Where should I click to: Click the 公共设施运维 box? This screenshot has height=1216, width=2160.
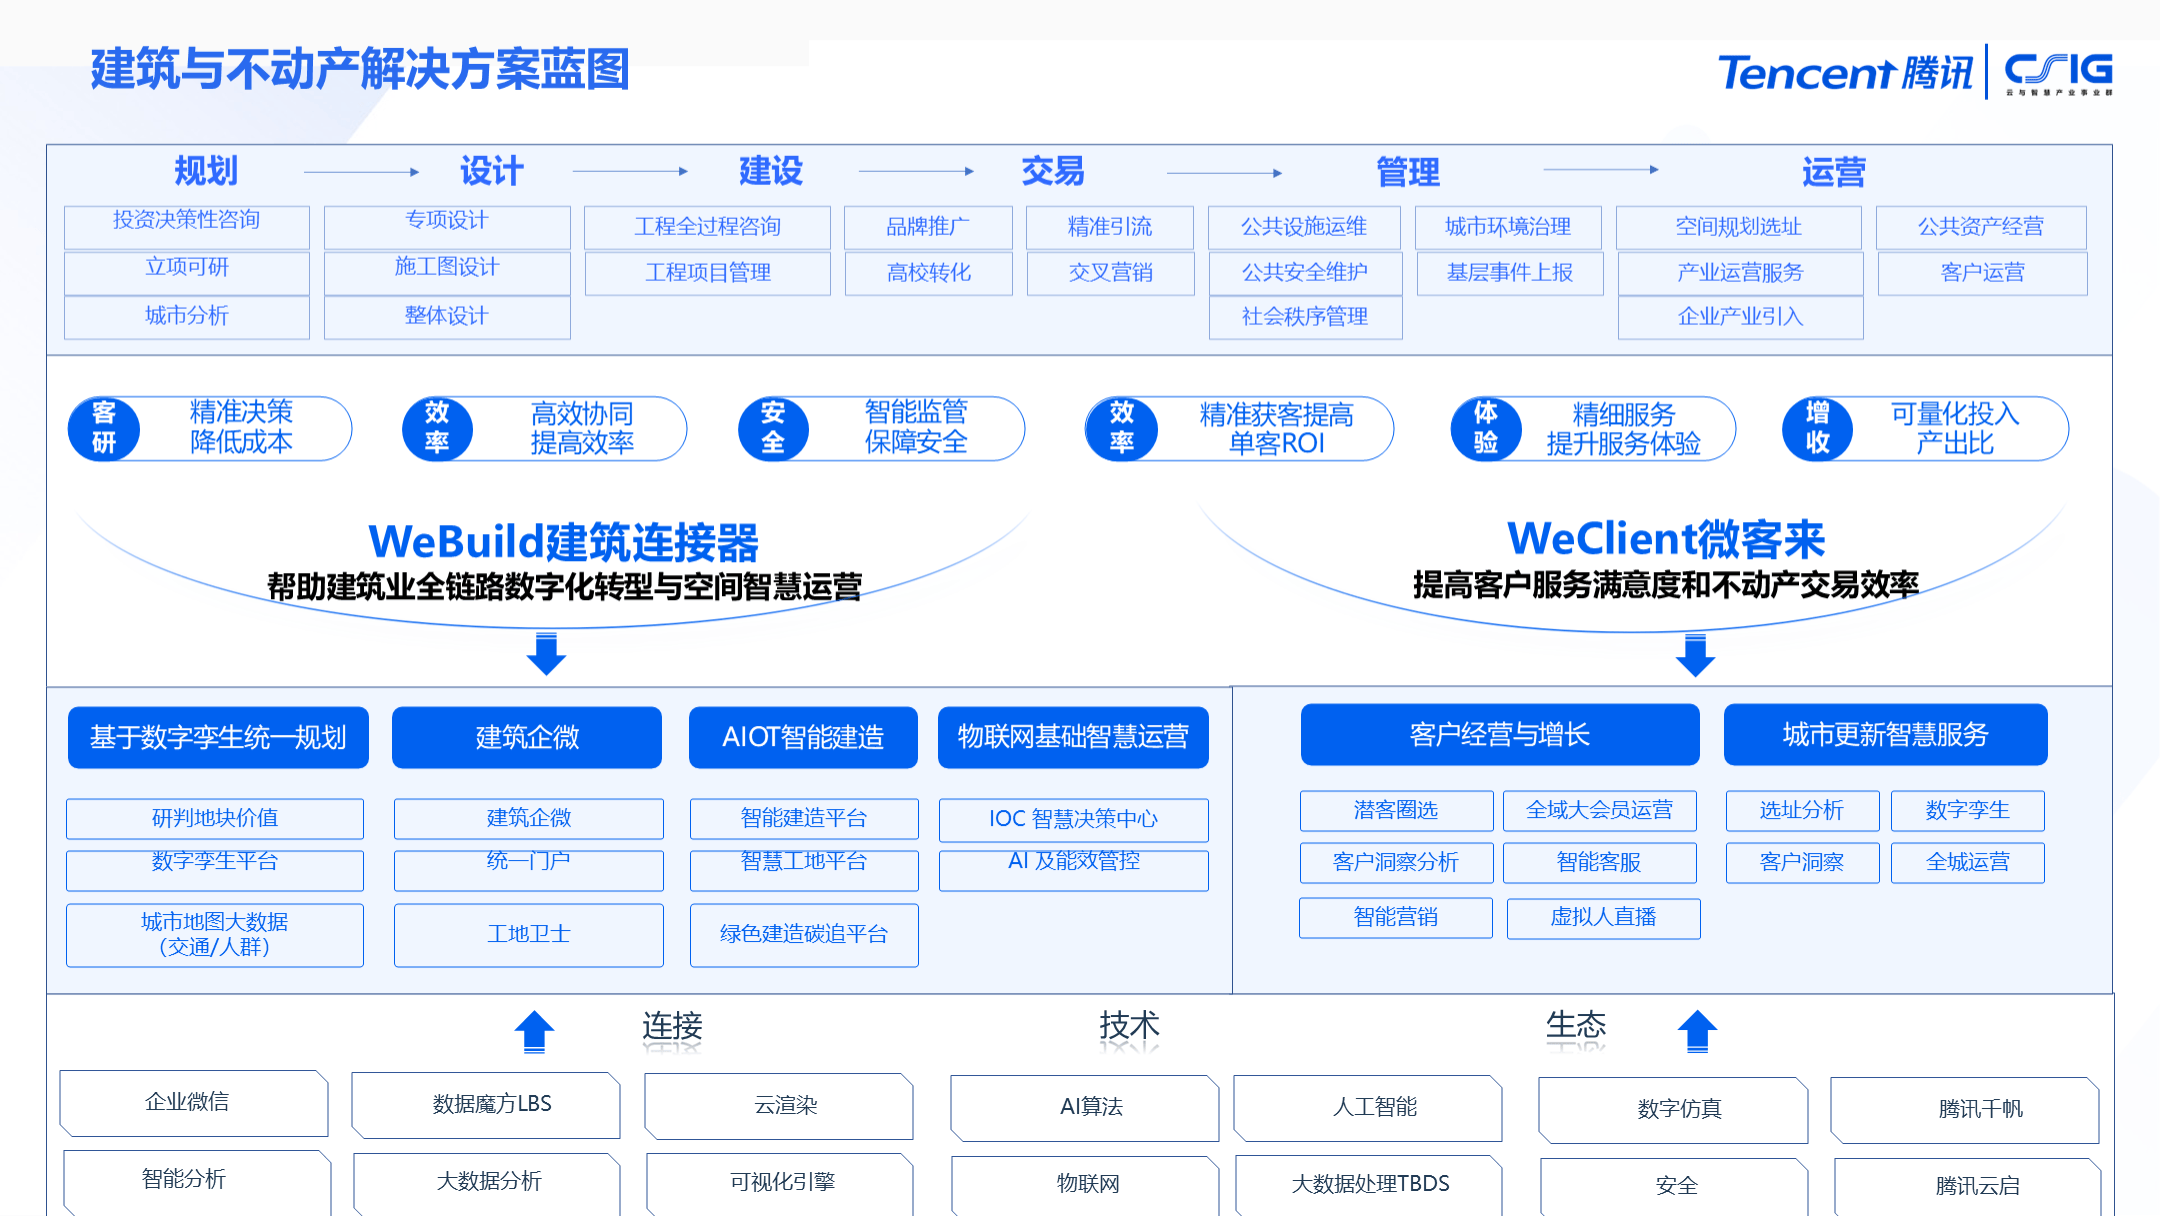tap(1305, 227)
